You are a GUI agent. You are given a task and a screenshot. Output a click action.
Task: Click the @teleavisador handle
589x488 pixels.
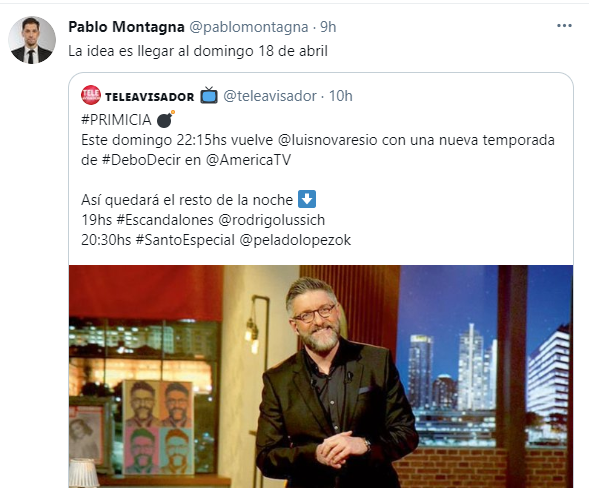click(x=270, y=96)
